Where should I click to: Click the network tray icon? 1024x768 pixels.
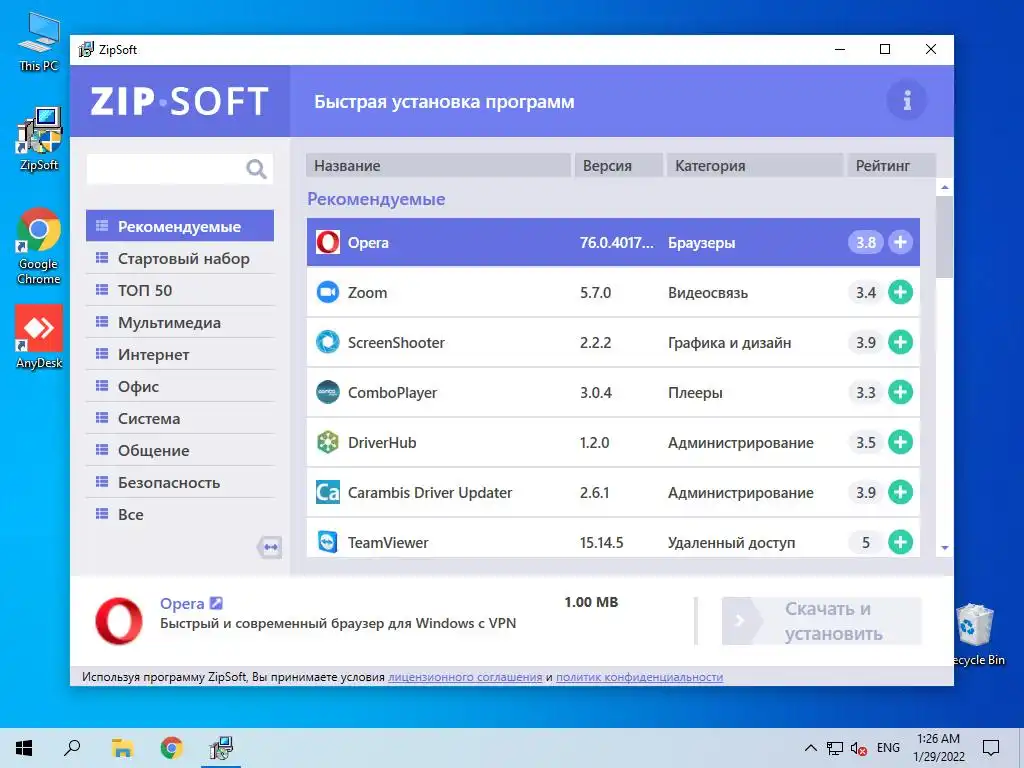tap(835, 748)
